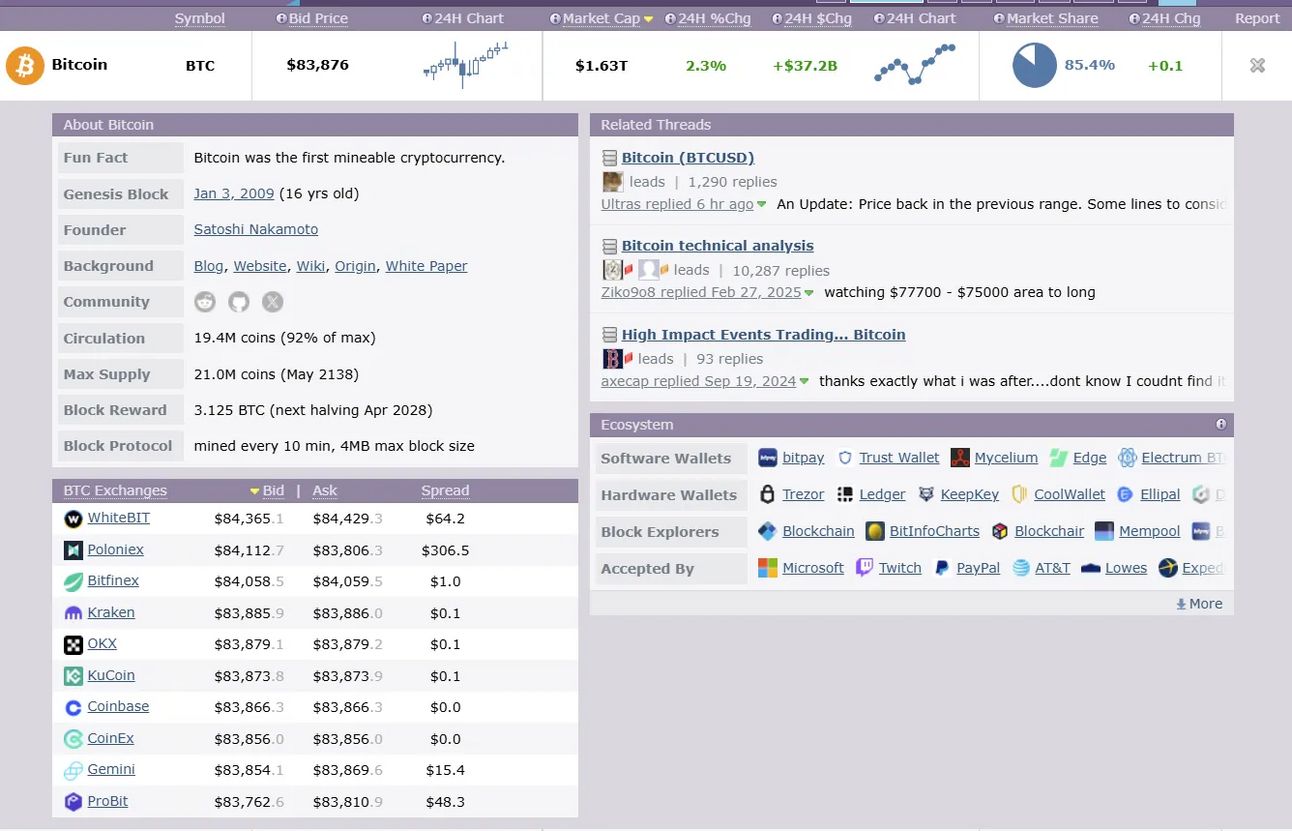Click the market cap 24H line chart
This screenshot has height=831, width=1292.
pos(915,66)
